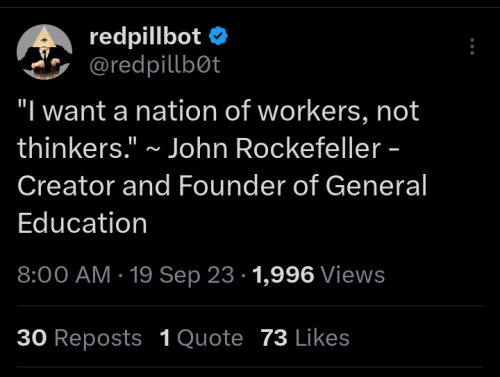Click the tweet's first line about workers
500x377 pixels.
218,112
